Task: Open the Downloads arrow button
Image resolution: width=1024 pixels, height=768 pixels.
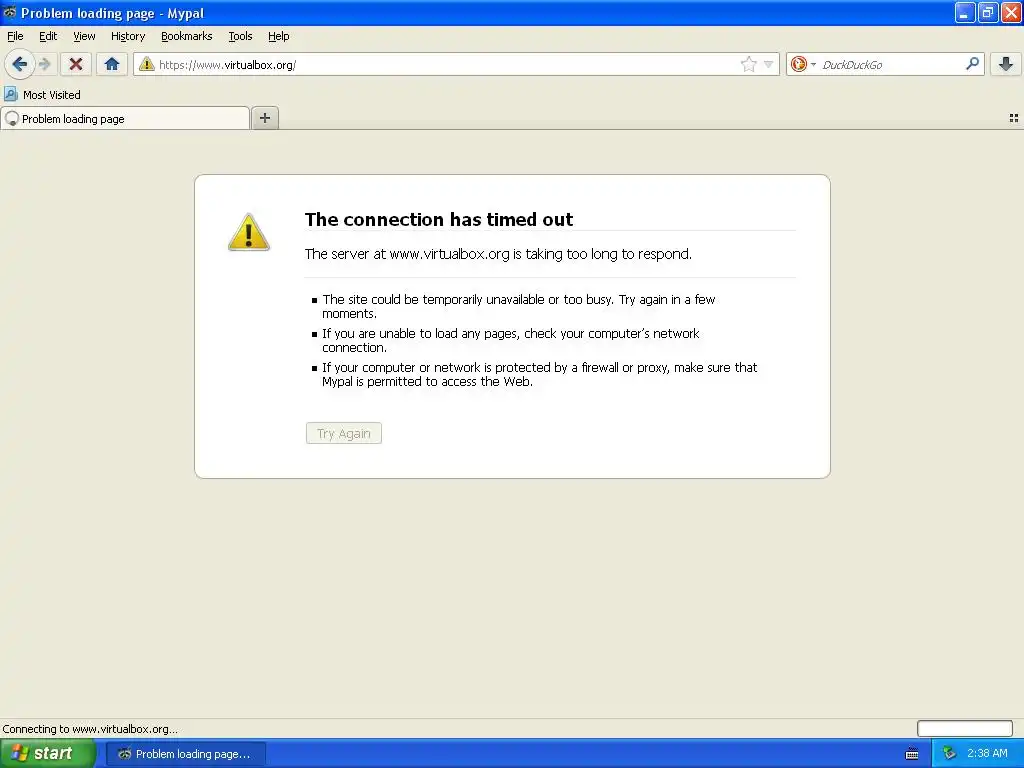Action: click(x=1006, y=64)
